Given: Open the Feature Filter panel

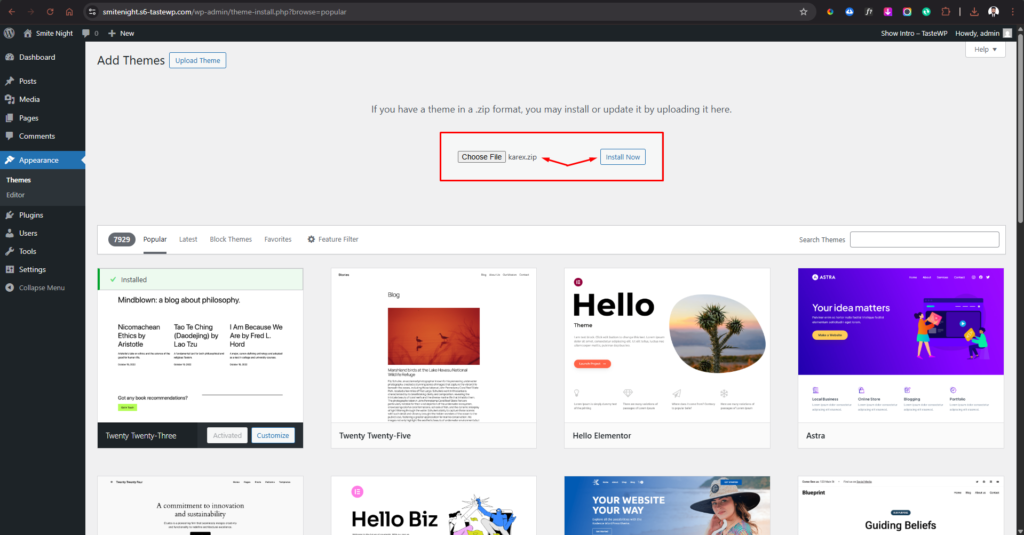Looking at the screenshot, I should [x=332, y=239].
